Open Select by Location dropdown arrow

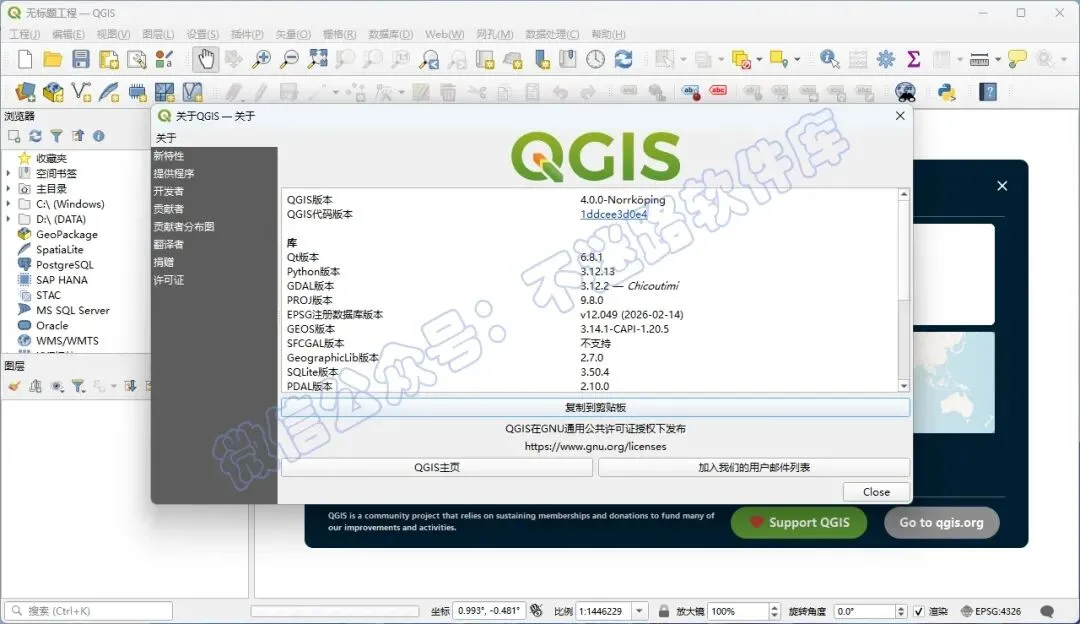pos(797,60)
